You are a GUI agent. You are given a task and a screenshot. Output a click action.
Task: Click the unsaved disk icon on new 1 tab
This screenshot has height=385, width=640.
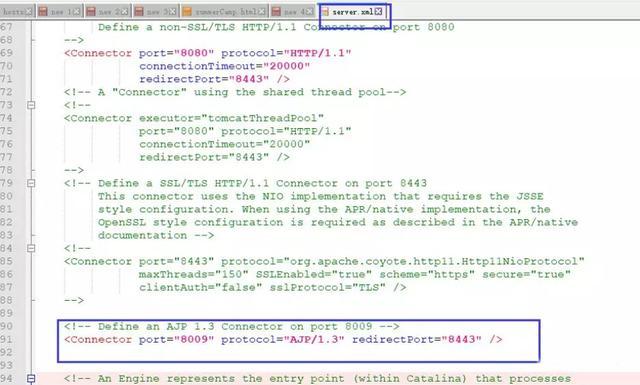click(43, 11)
